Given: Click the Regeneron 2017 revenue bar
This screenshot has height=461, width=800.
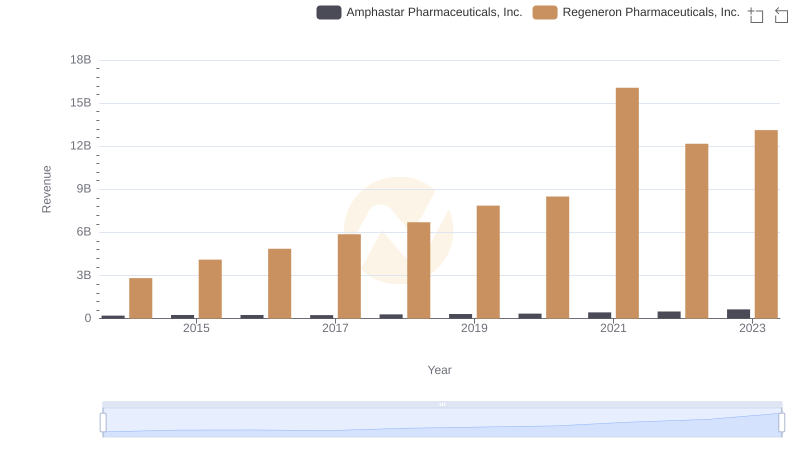Looking at the screenshot, I should (x=349, y=276).
